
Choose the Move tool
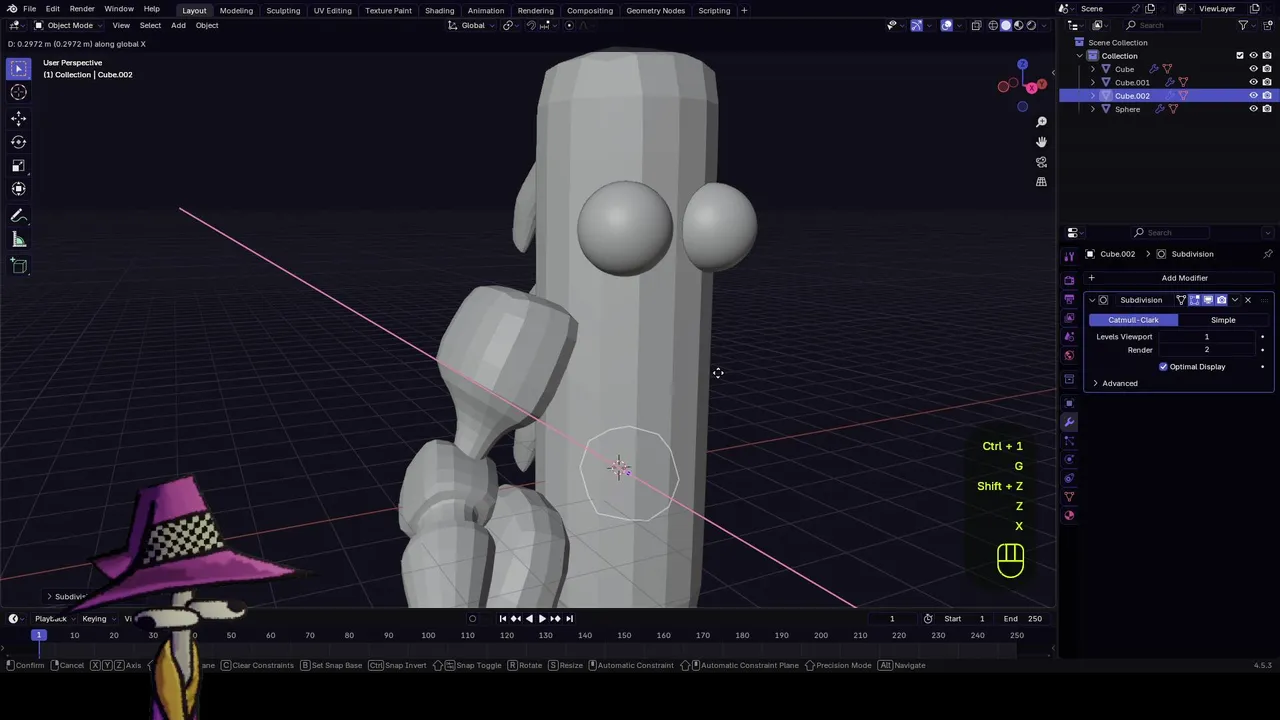tap(18, 118)
